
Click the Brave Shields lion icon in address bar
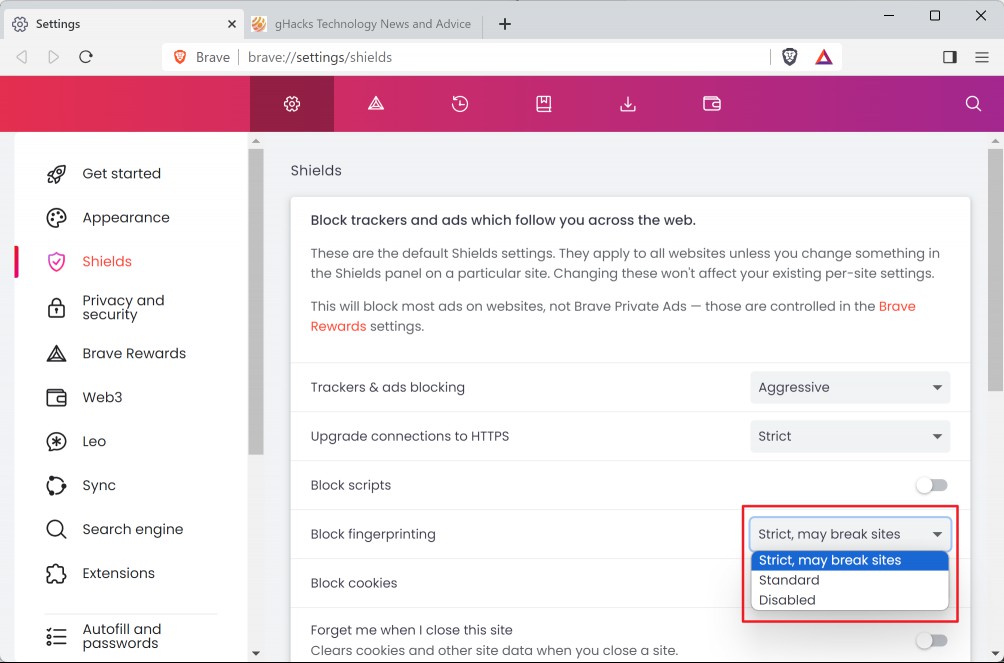(789, 57)
